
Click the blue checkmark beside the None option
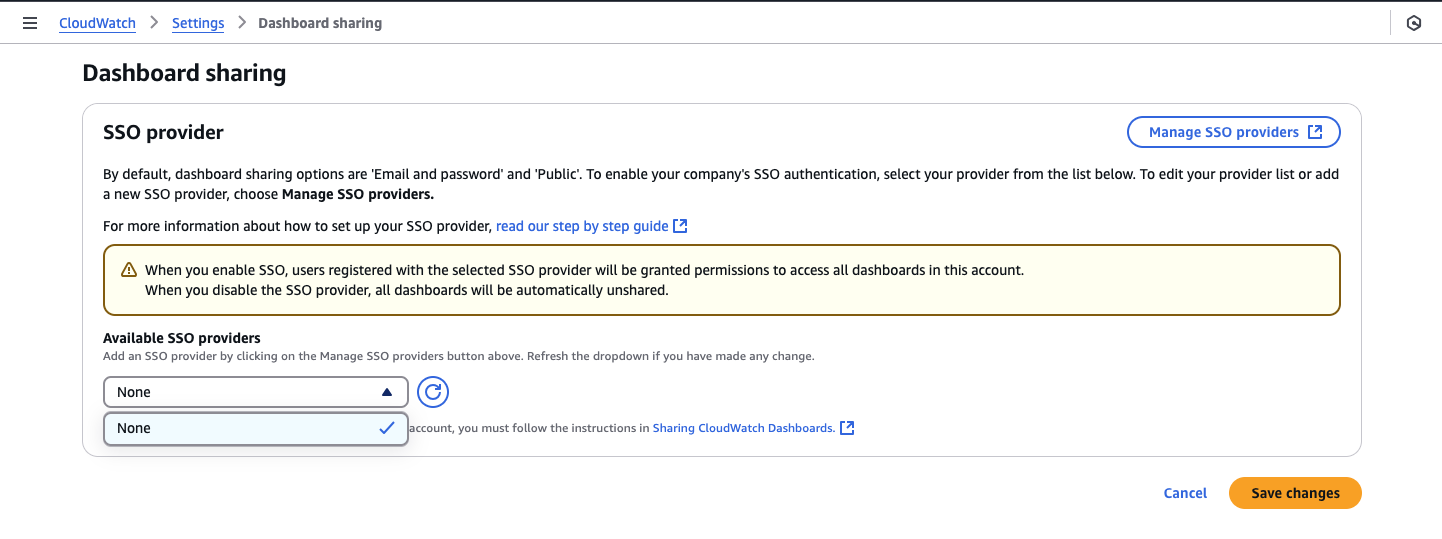(x=387, y=428)
